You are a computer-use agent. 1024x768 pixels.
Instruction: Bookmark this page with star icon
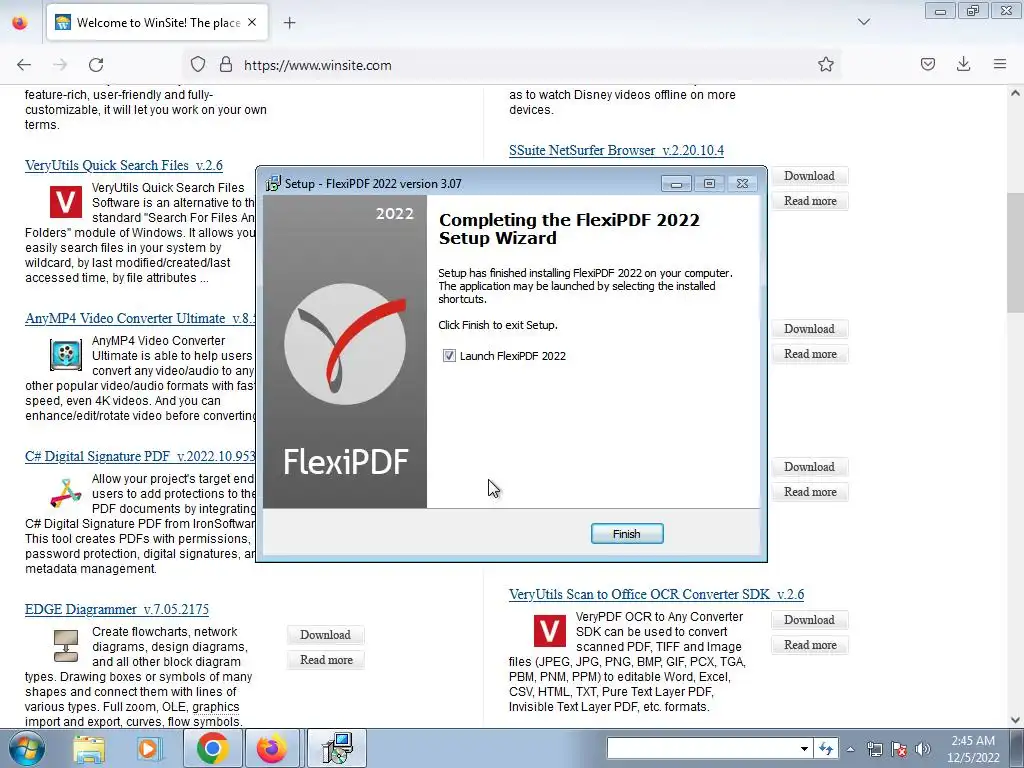coord(825,65)
